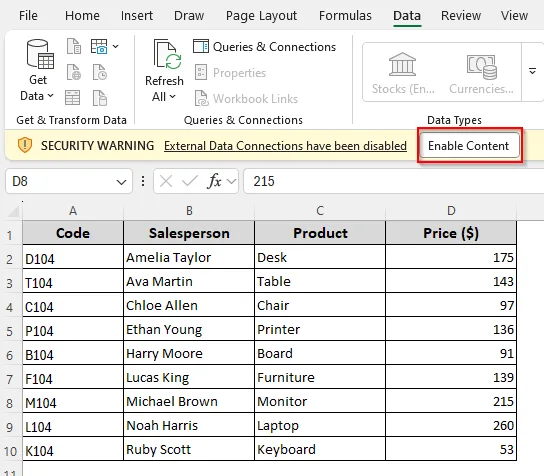The image size is (544, 476).
Task: Open the Get Data dropdown menu
Action: (37, 71)
